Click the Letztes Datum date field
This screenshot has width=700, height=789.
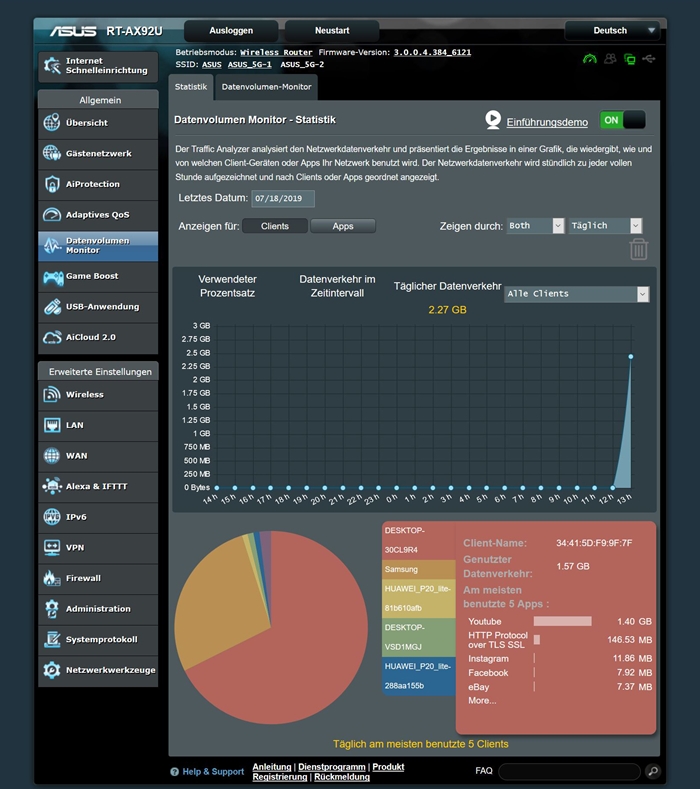(x=283, y=198)
